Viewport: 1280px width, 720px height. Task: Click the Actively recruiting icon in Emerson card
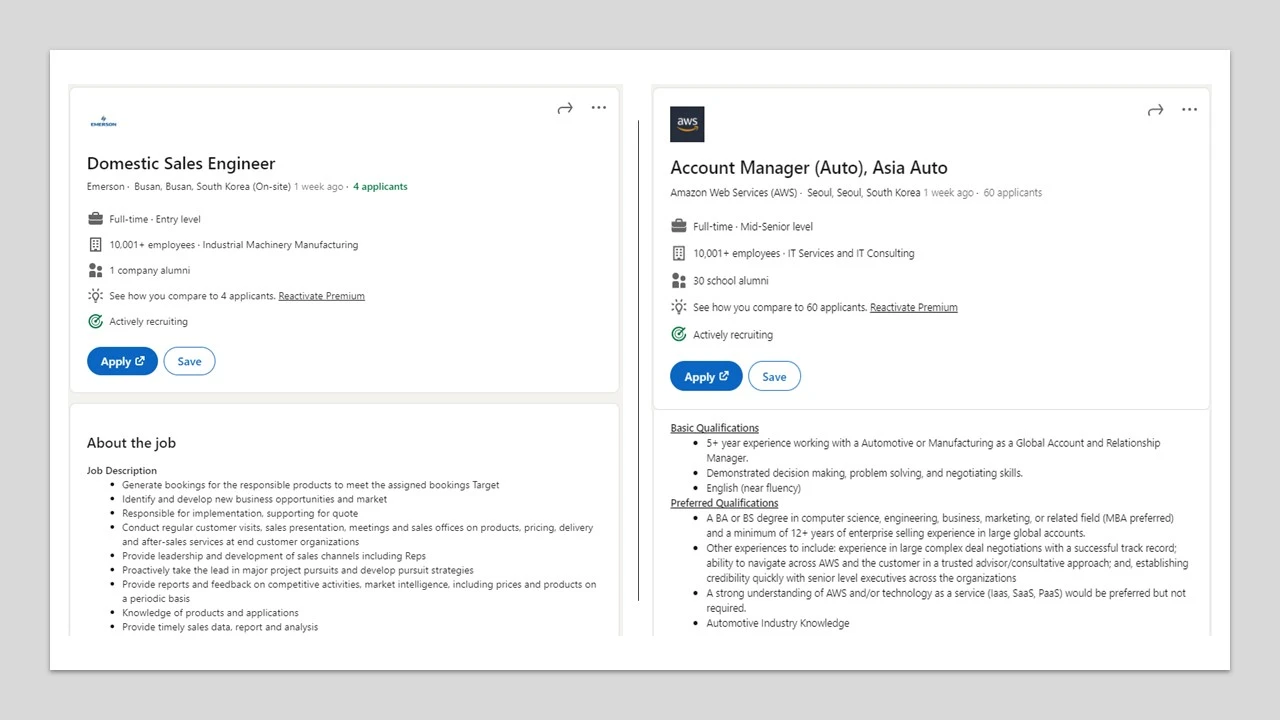[x=95, y=322]
